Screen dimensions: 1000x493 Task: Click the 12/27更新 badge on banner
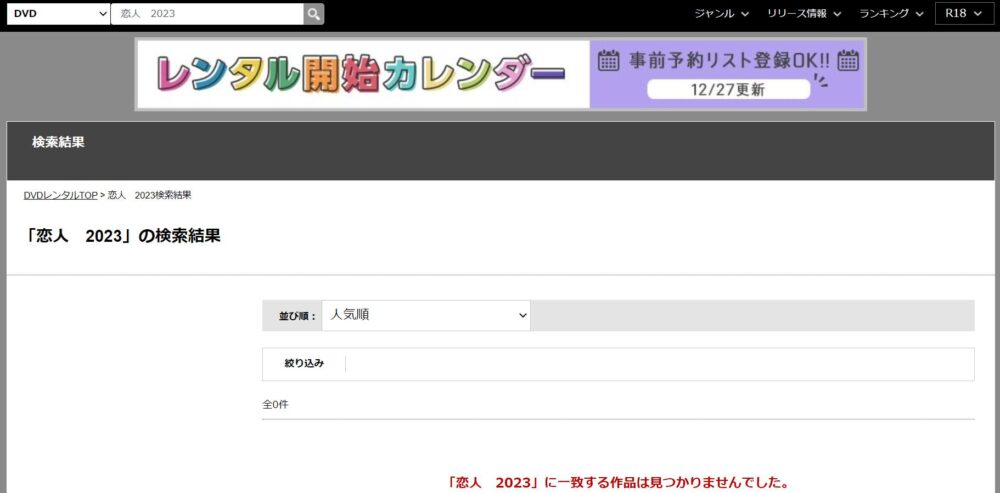728,90
